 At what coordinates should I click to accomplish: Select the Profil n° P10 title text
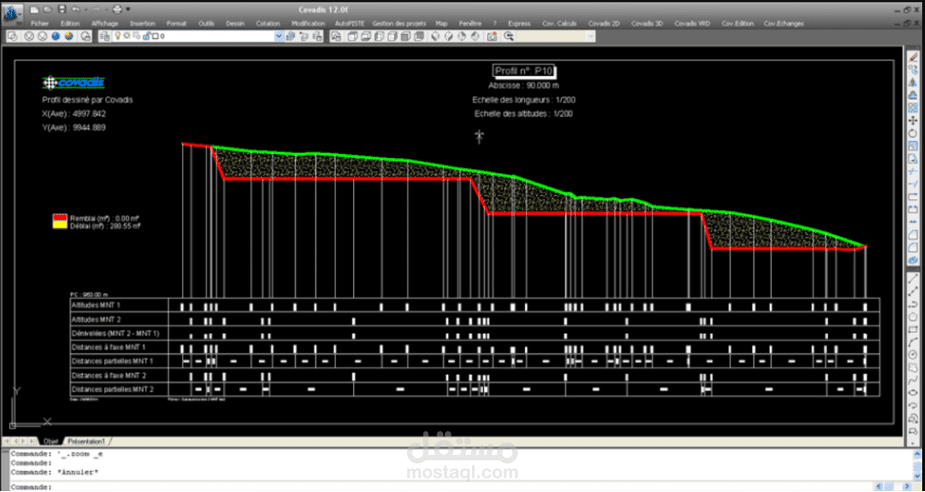click(524, 71)
